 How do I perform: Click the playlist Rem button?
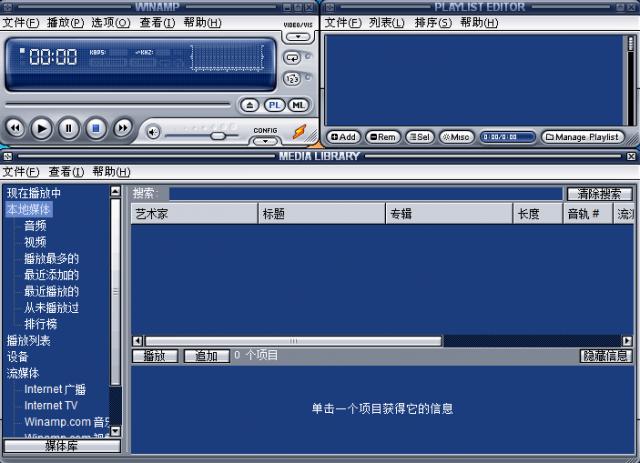pyautogui.click(x=382, y=137)
